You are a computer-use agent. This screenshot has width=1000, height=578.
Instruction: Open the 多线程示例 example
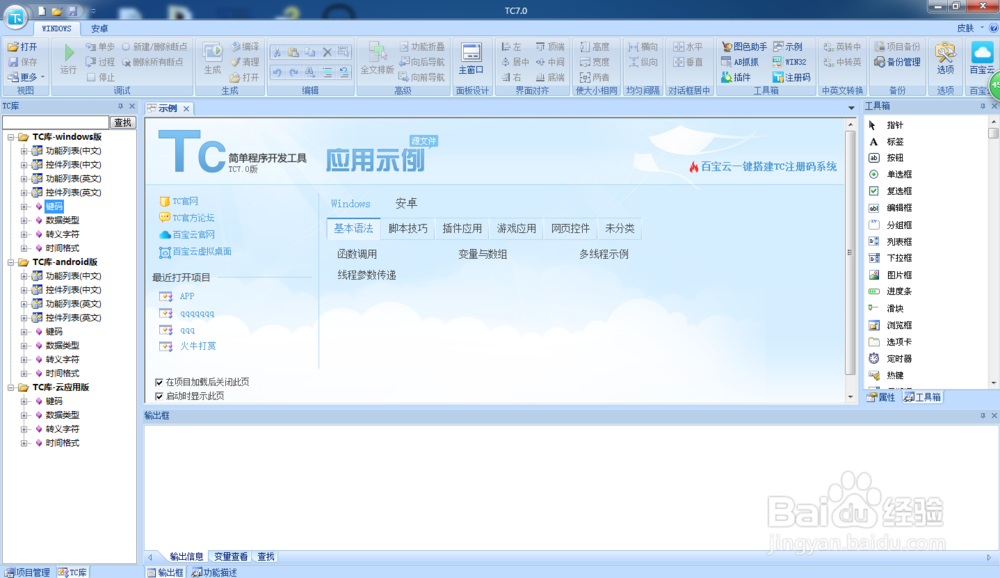click(603, 254)
